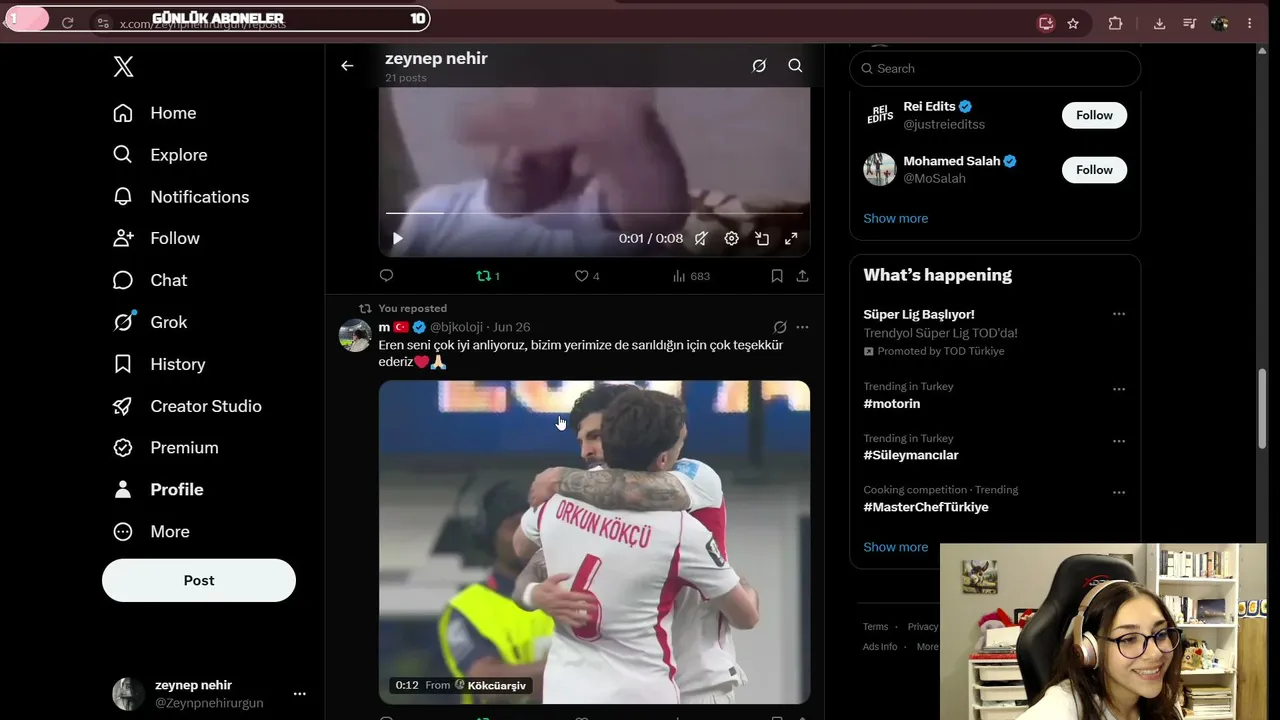This screenshot has width=1280, height=720.
Task: Like the top post with 4 likes
Action: [587, 276]
